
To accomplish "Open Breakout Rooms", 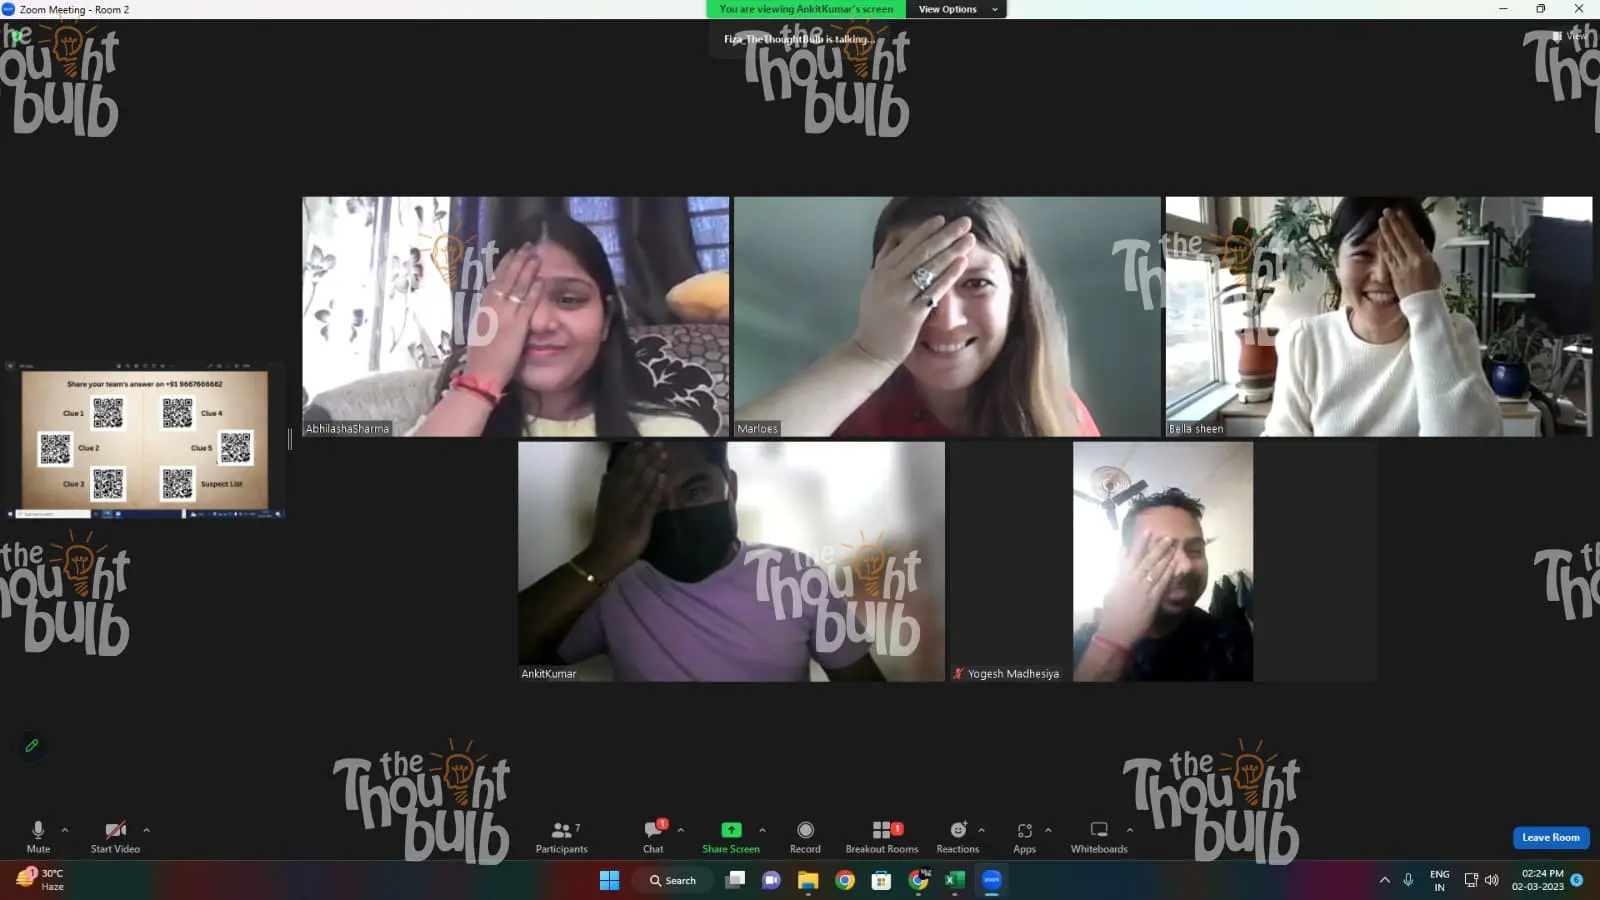I will click(x=882, y=836).
